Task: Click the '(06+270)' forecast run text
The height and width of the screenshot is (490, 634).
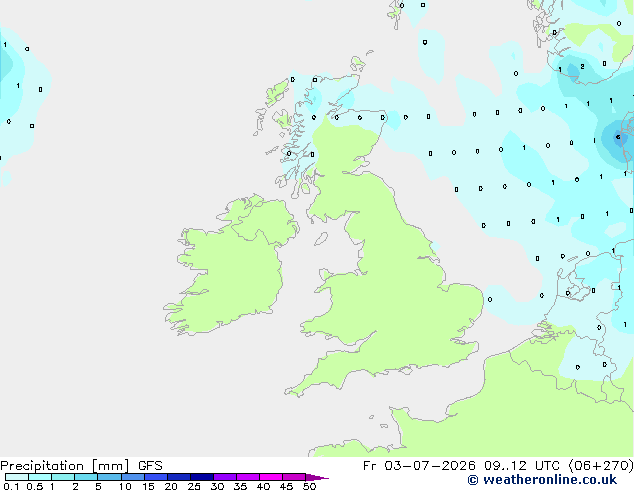Action: point(601,466)
